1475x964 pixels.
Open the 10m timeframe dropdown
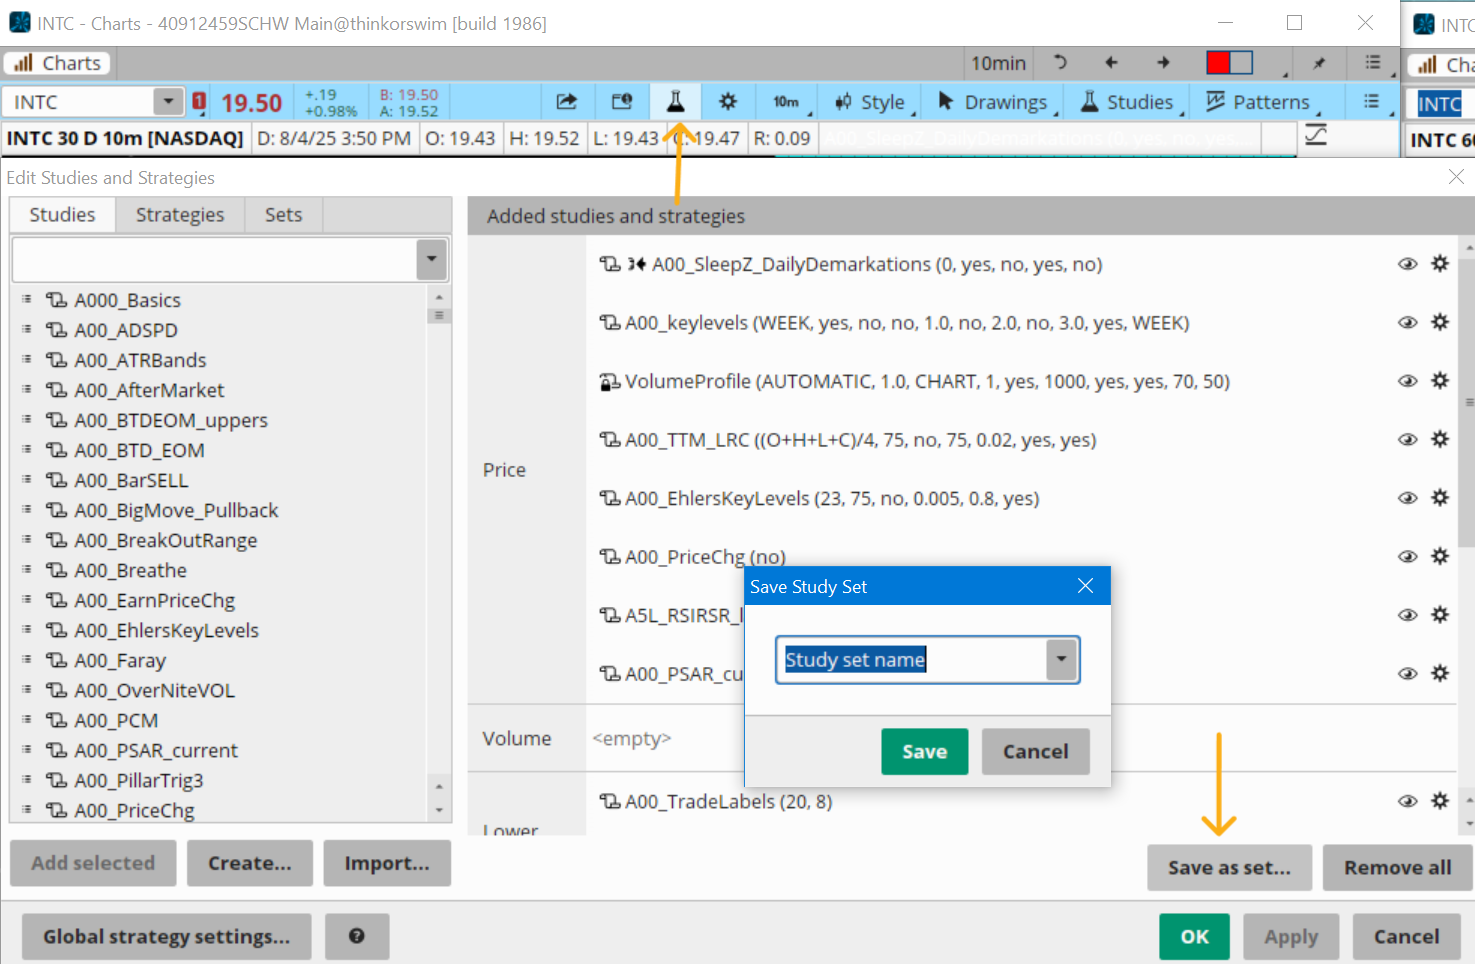789,102
